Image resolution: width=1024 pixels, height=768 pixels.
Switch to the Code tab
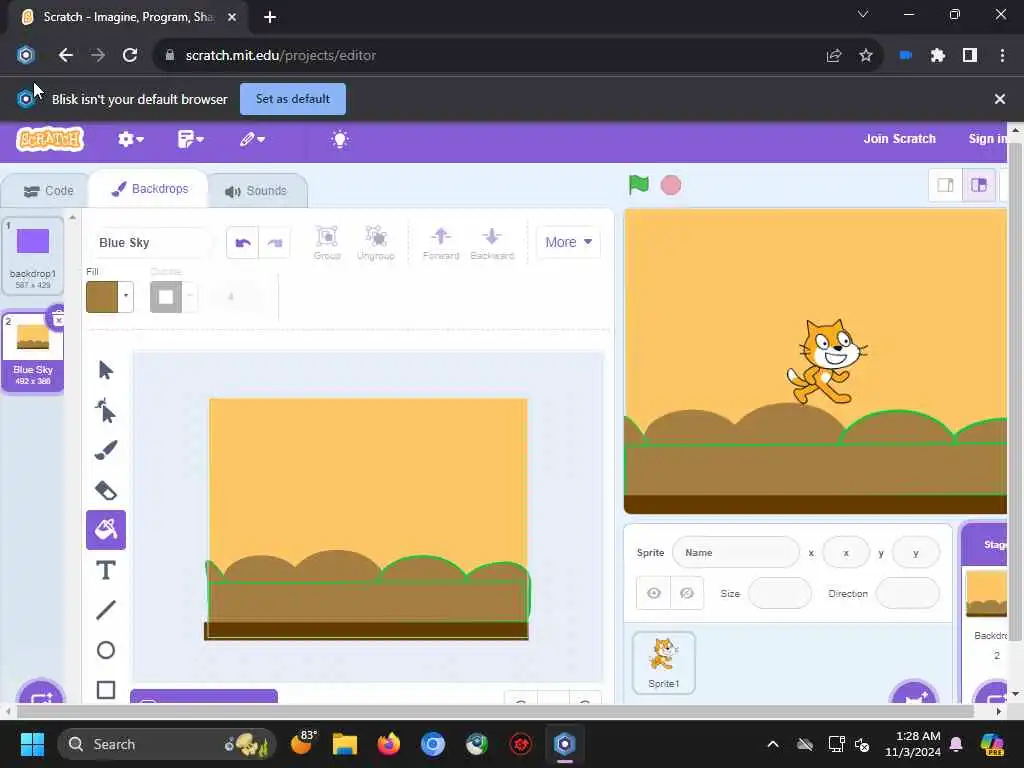point(48,191)
